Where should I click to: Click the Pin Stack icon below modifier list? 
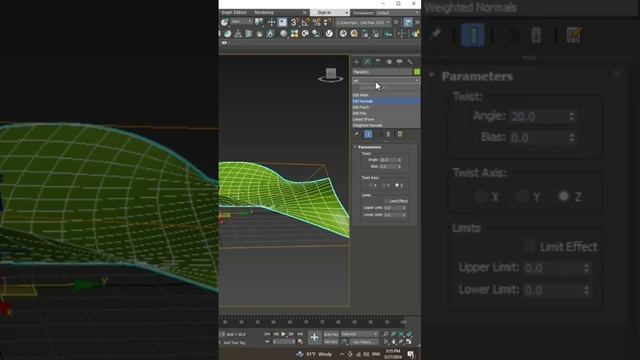356,134
